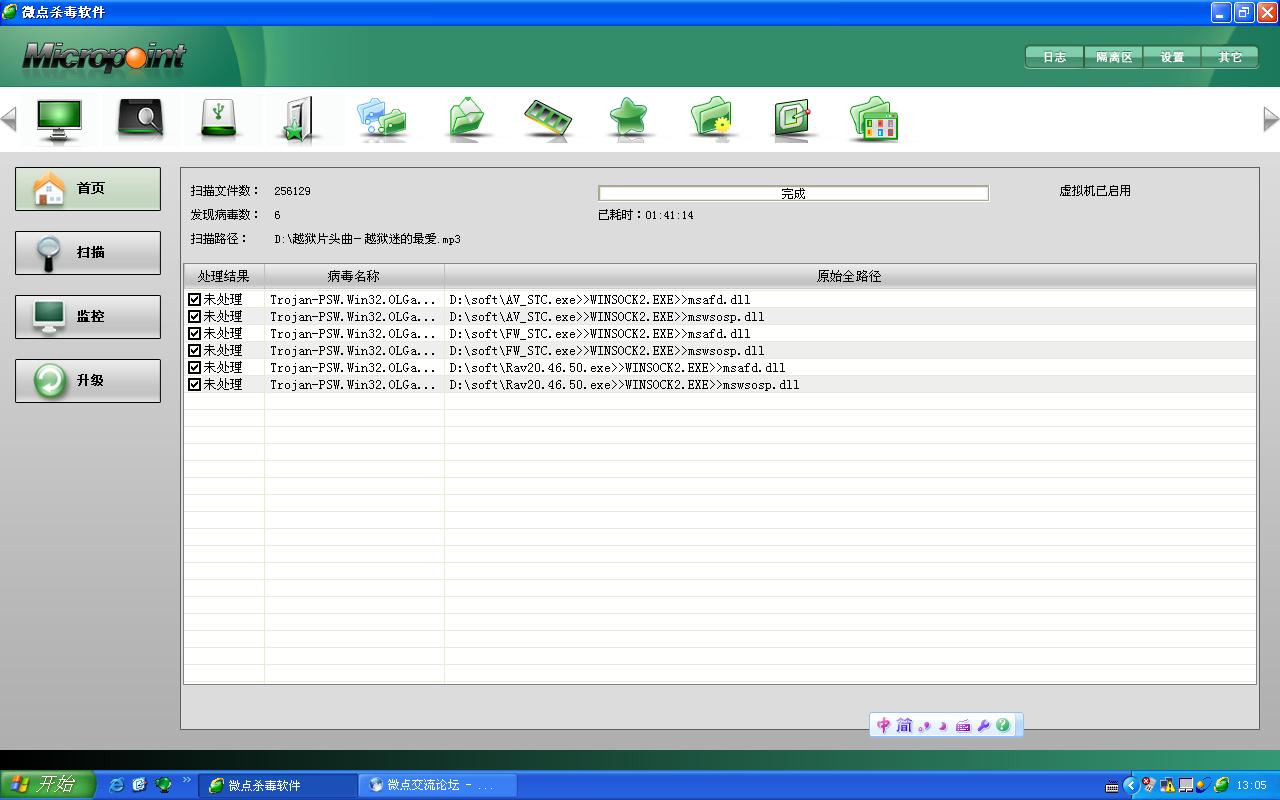Image resolution: width=1280 pixels, height=800 pixels.
Task: Sort by the 病毒名称 column header
Action: (354, 276)
